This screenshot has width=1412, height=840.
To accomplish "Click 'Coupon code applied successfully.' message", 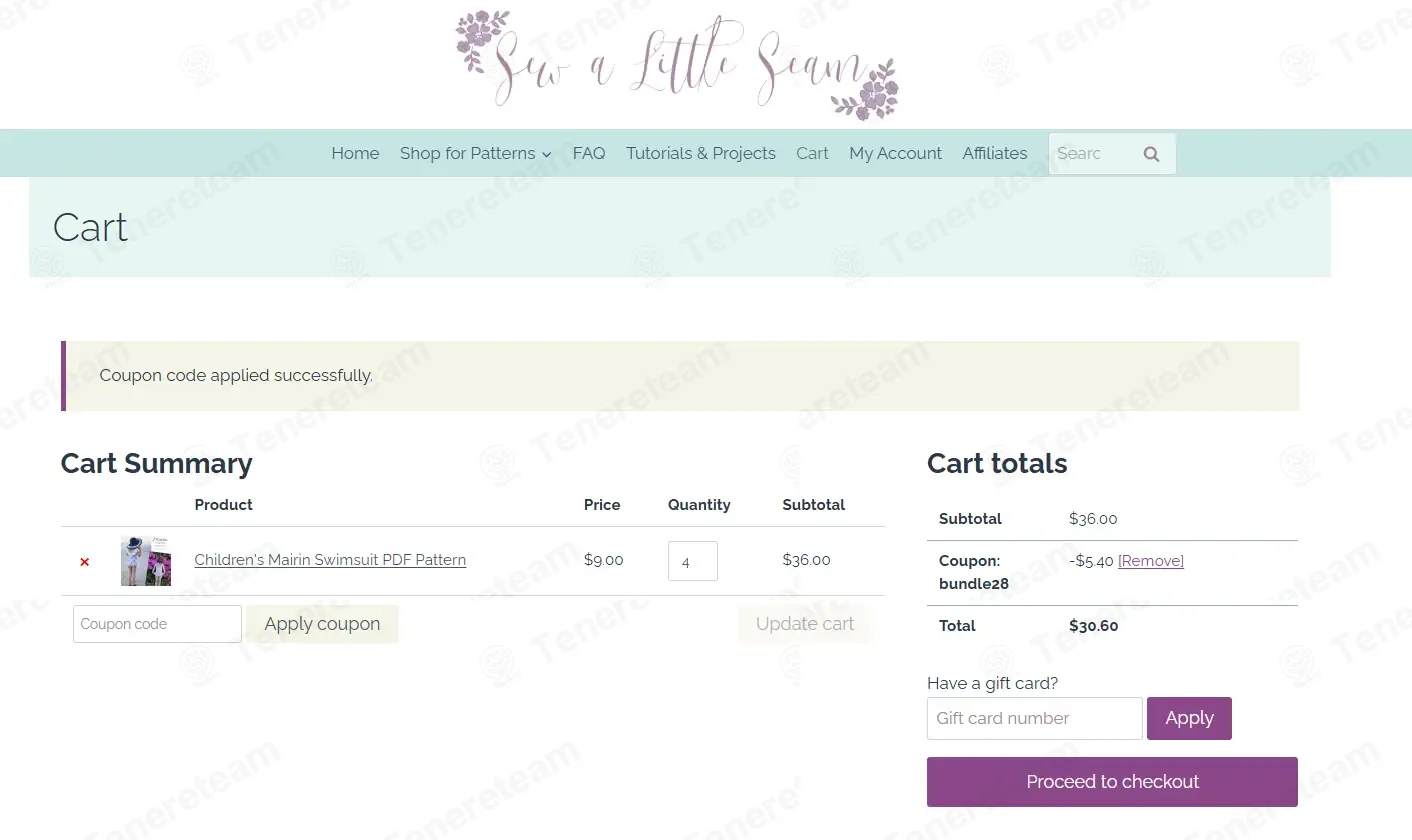I will click(236, 376).
